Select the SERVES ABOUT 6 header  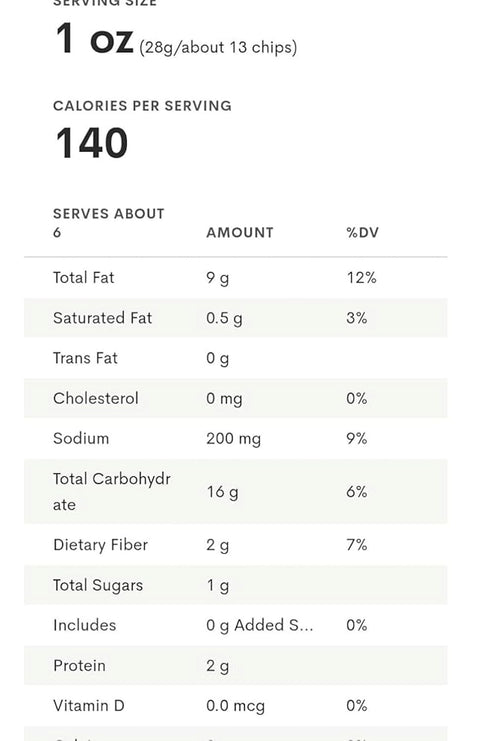109,223
